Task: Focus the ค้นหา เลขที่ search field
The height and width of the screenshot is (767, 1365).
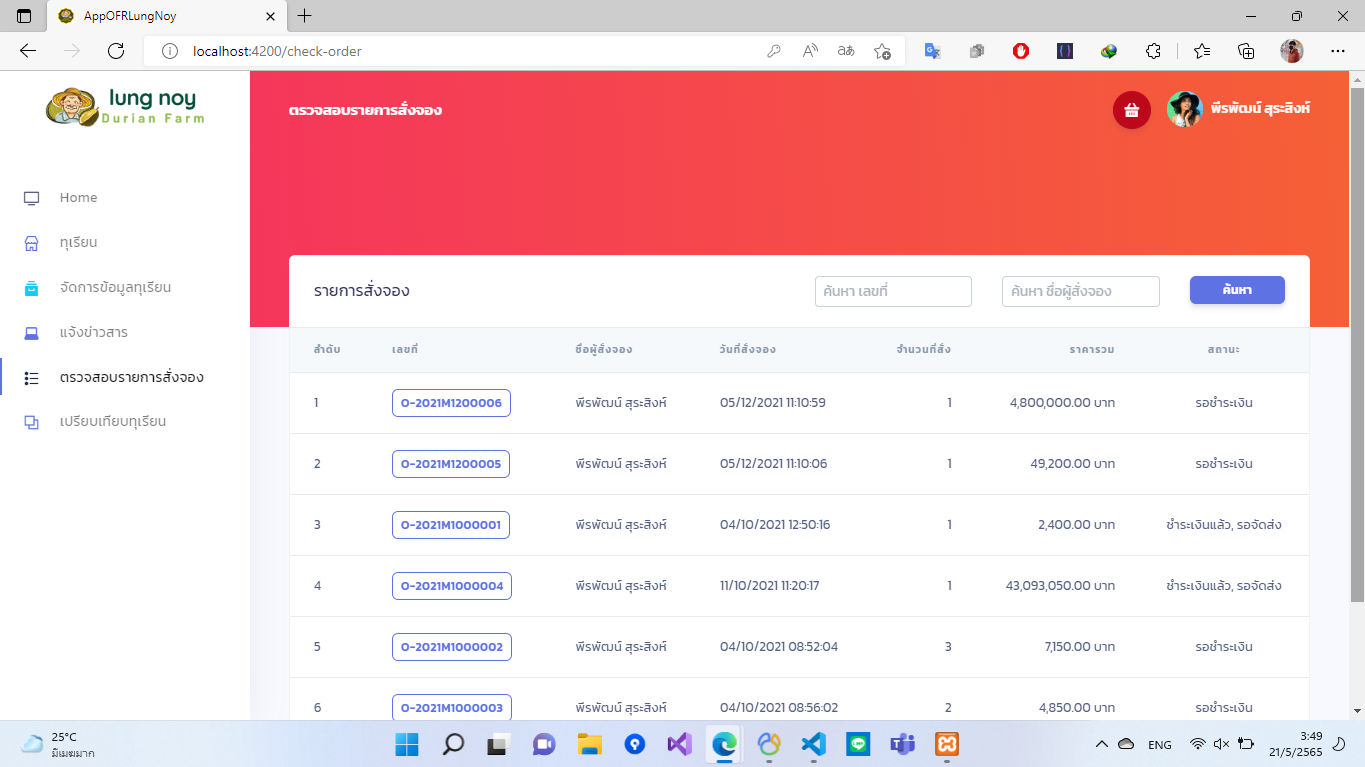Action: pyautogui.click(x=893, y=291)
